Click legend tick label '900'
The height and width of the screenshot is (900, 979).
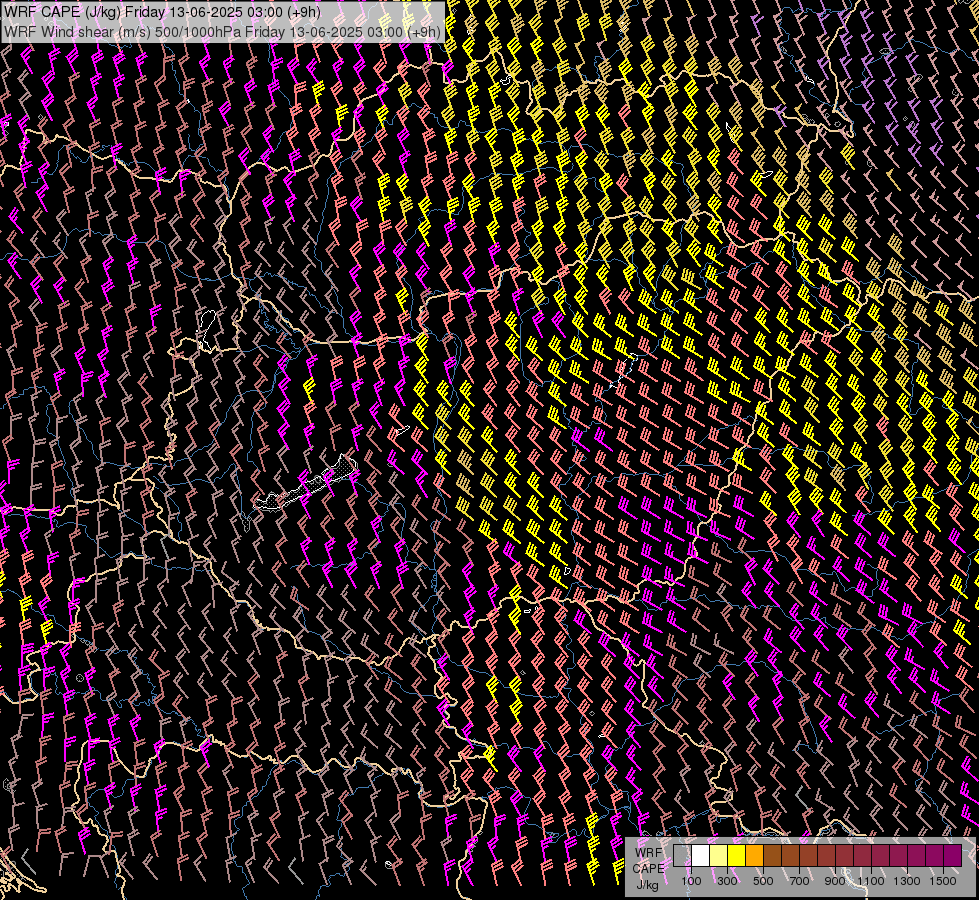point(835,881)
